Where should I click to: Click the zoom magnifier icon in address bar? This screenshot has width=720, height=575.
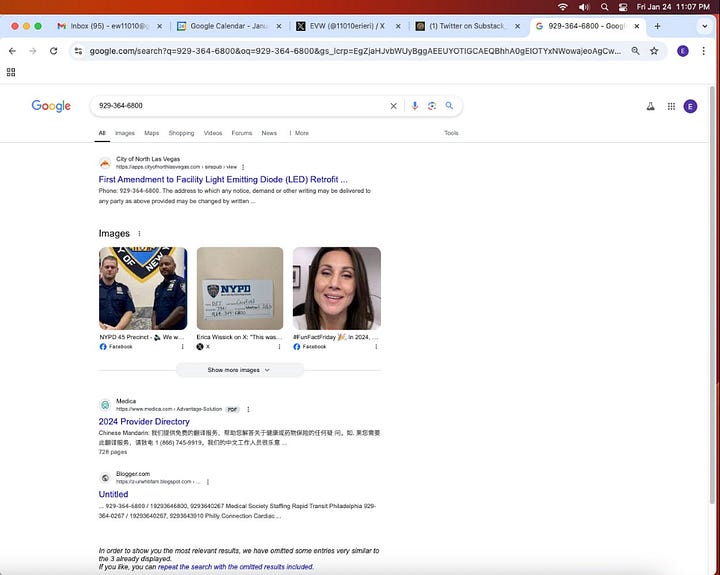click(x=636, y=51)
